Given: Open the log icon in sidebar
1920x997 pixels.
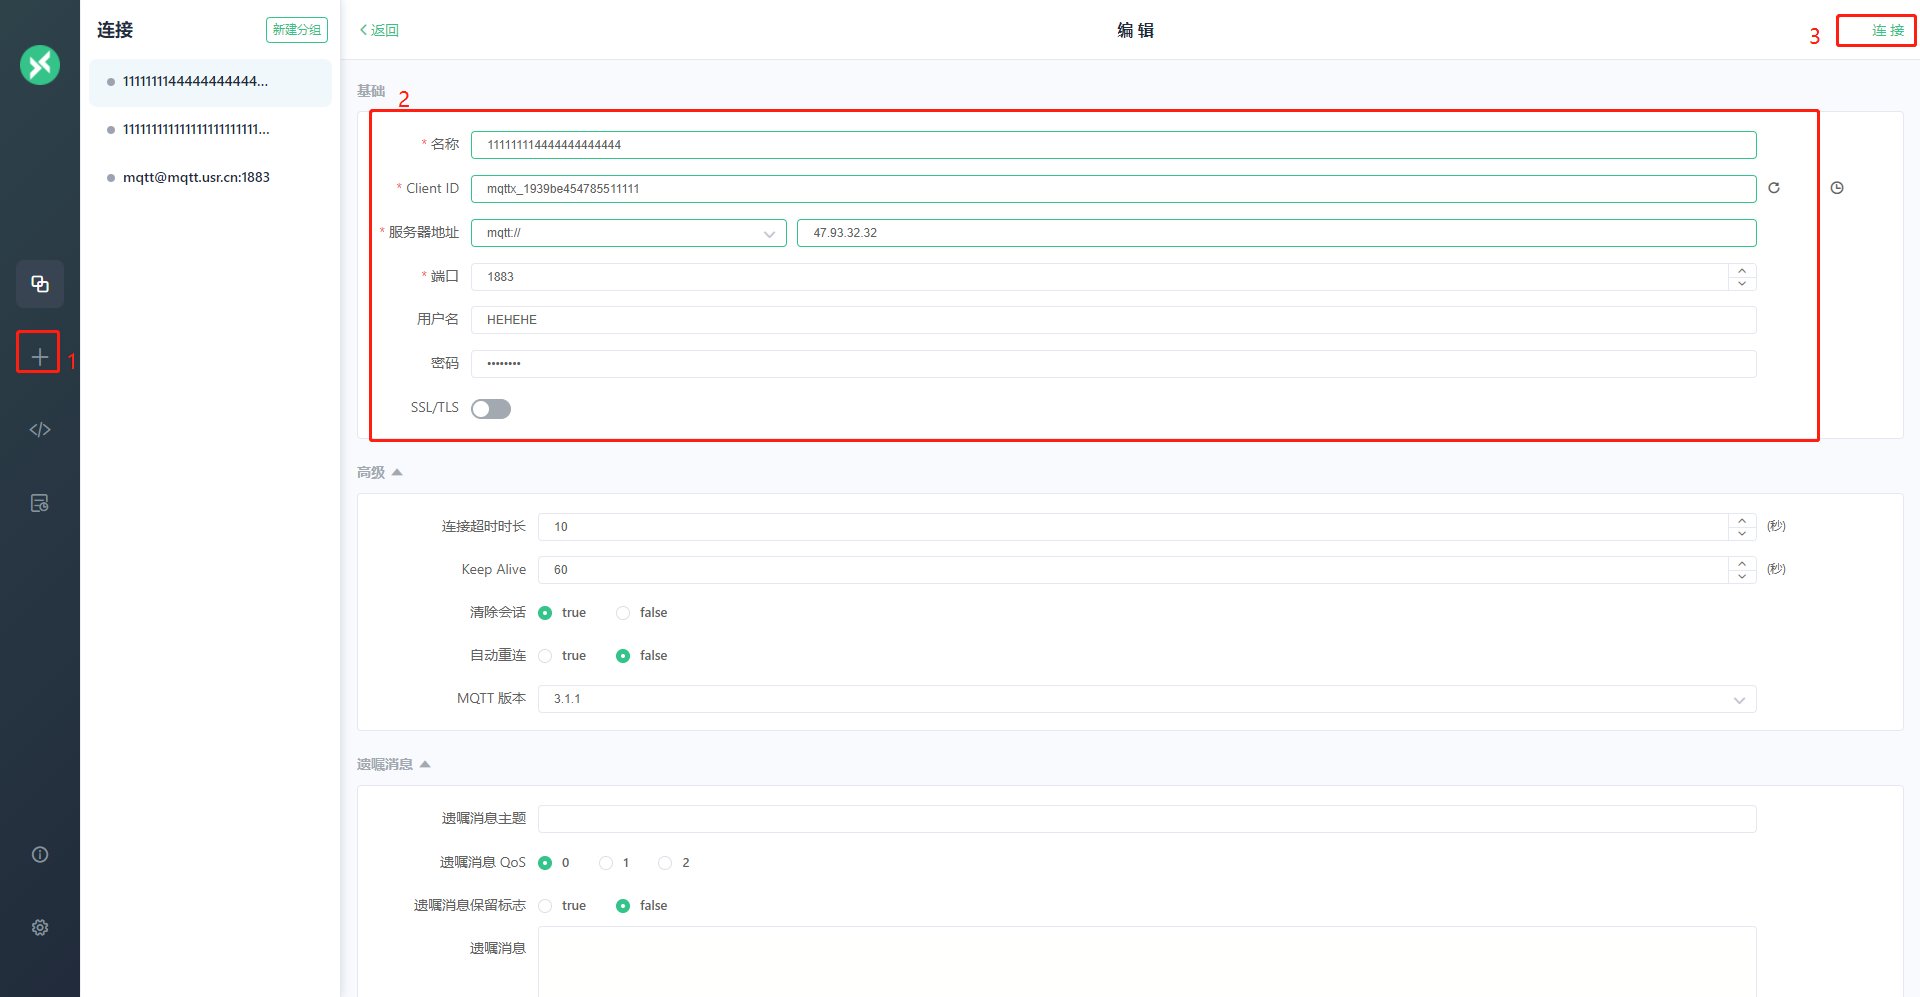Looking at the screenshot, I should coord(40,503).
